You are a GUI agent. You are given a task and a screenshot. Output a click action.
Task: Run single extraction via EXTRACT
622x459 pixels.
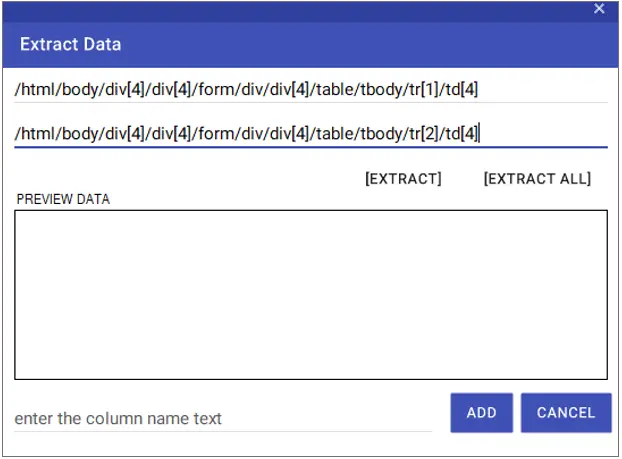pos(403,179)
